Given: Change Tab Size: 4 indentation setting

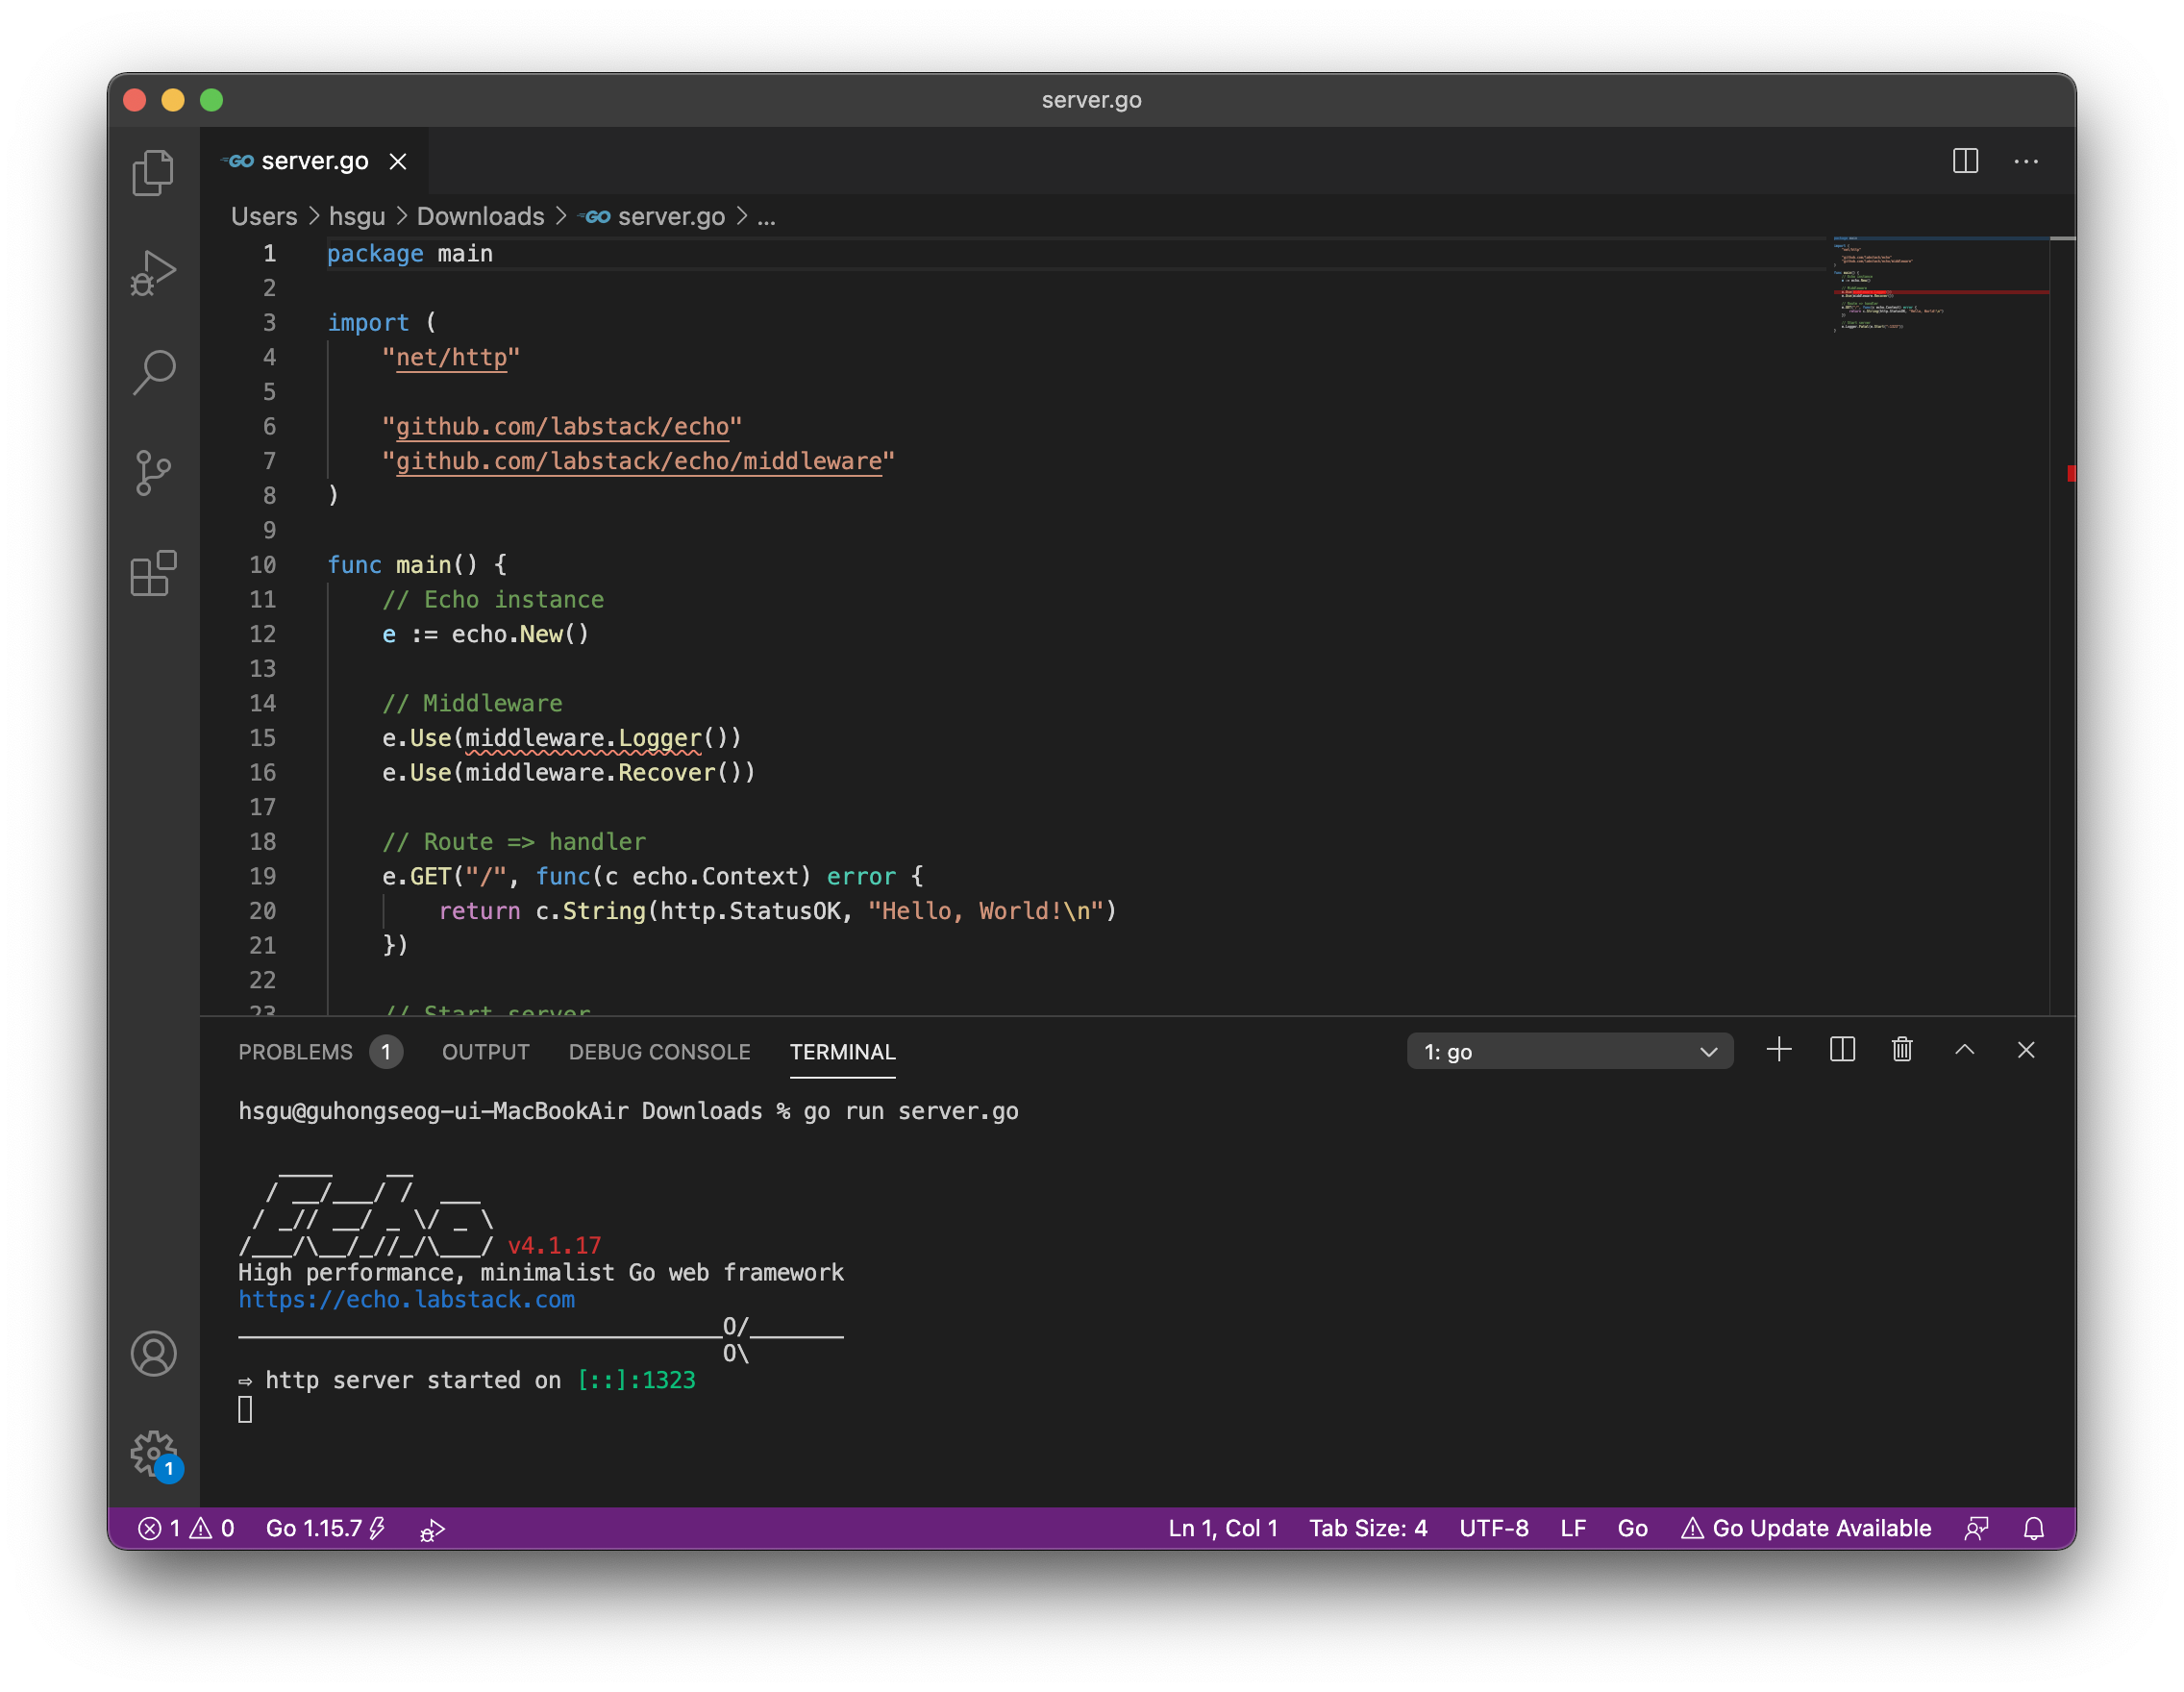Looking at the screenshot, I should [x=1368, y=1528].
